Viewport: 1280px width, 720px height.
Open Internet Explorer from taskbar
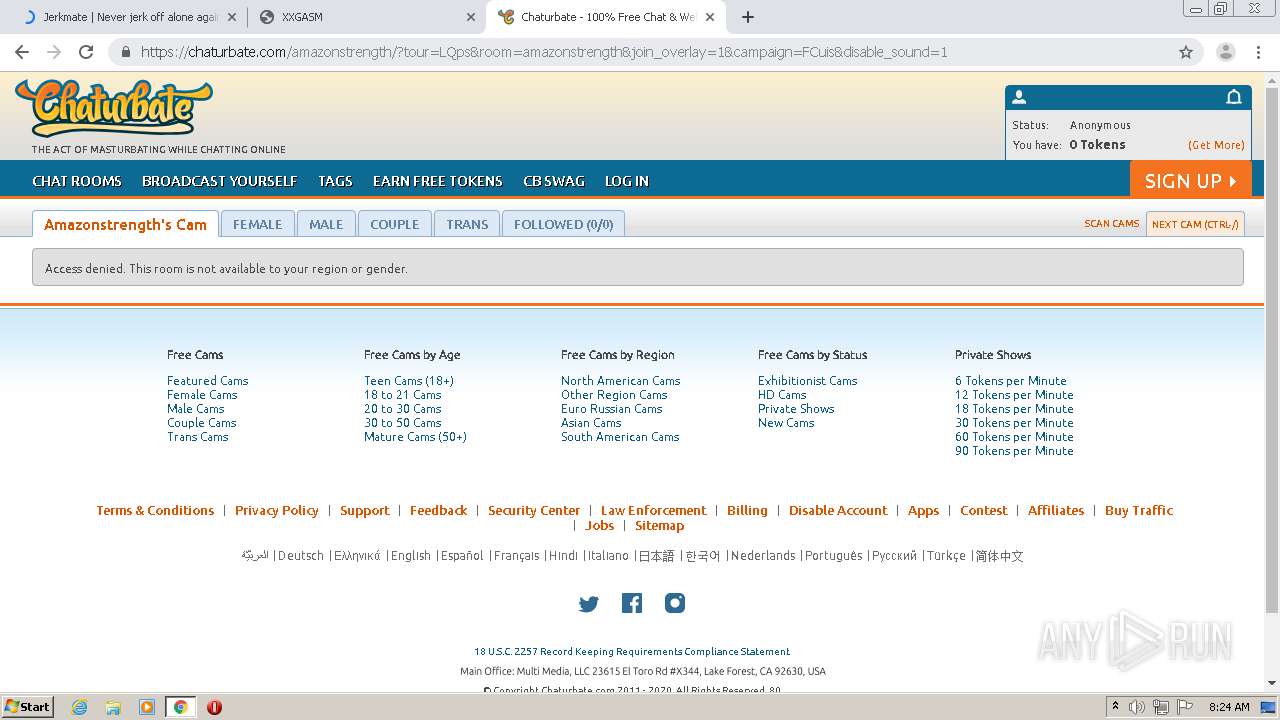click(x=79, y=707)
